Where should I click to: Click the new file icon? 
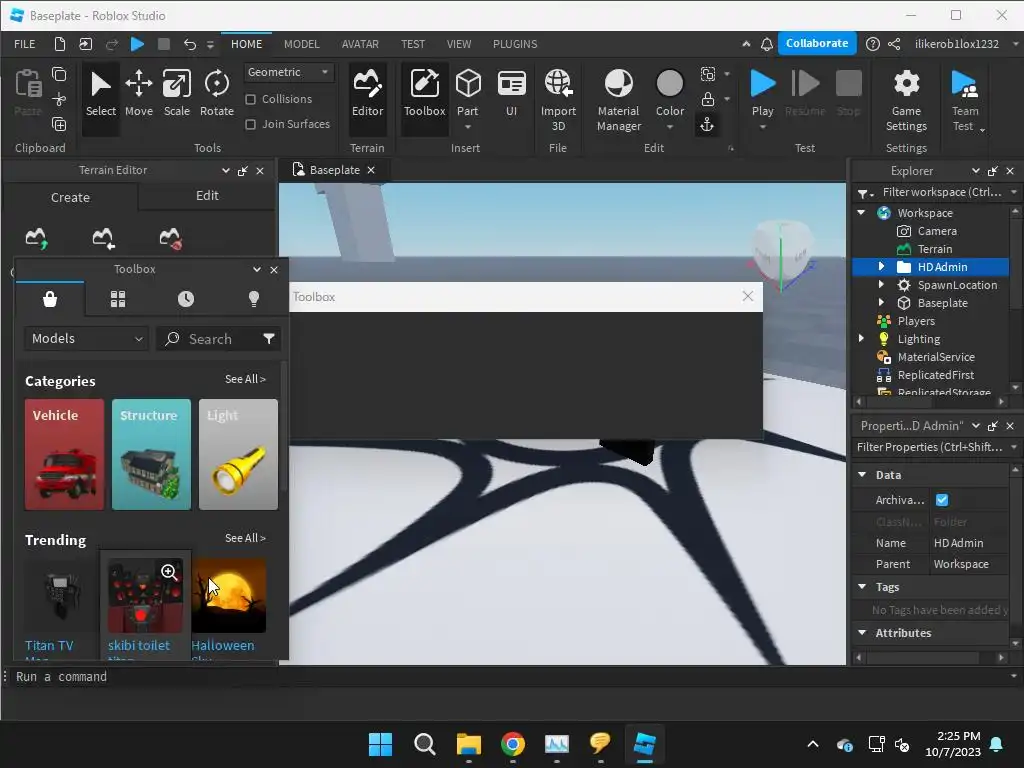click(x=59, y=44)
